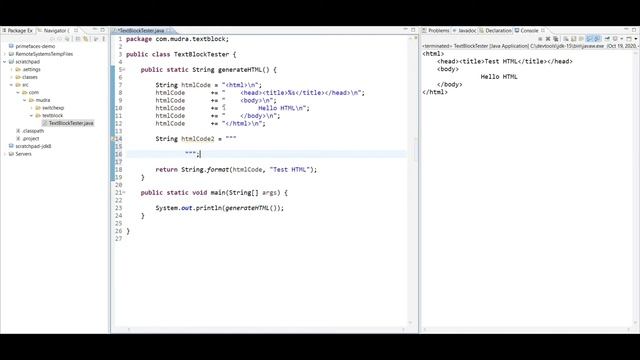The height and width of the screenshot is (360, 640).
Task: Click 'Hello HTML' in the Console output
Action: click(499, 77)
